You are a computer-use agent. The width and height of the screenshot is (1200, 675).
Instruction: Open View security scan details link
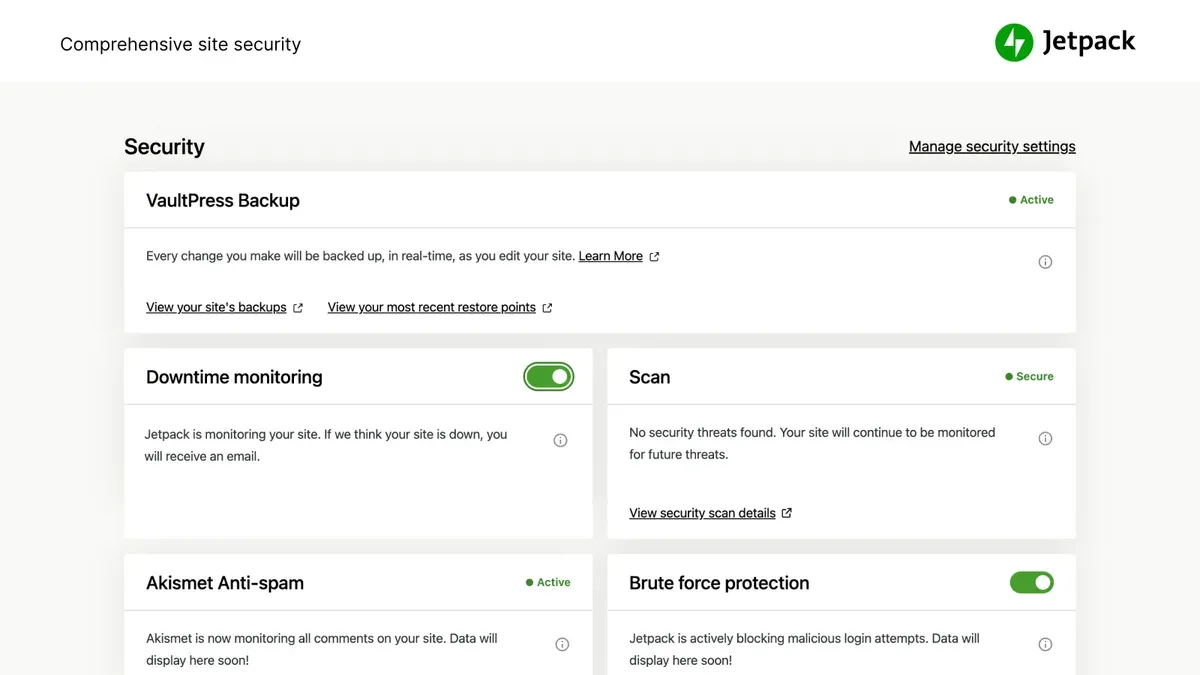point(702,513)
